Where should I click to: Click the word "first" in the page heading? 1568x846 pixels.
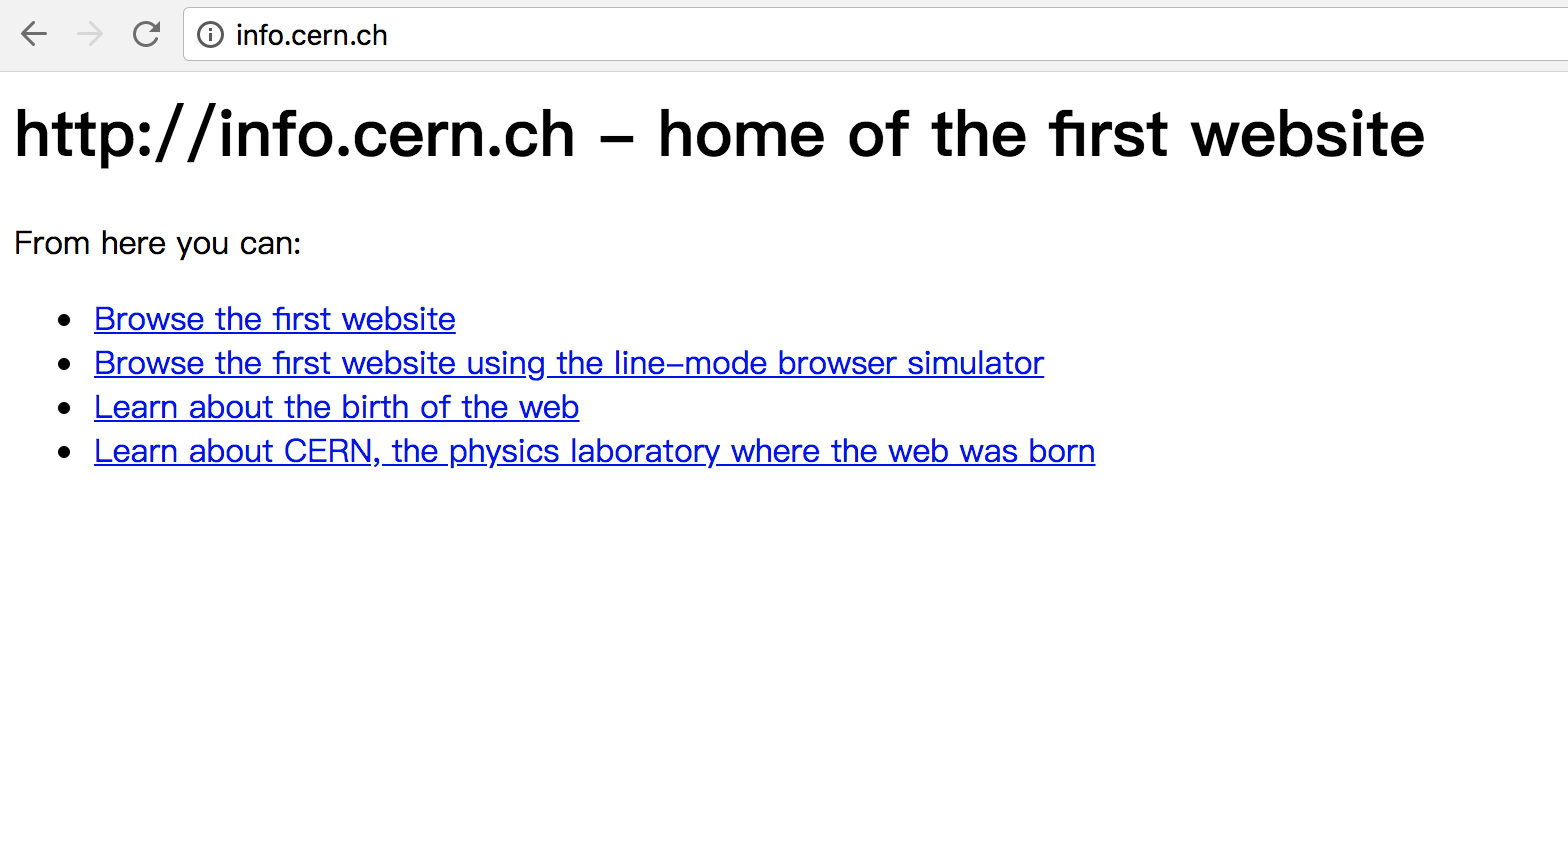point(1108,135)
